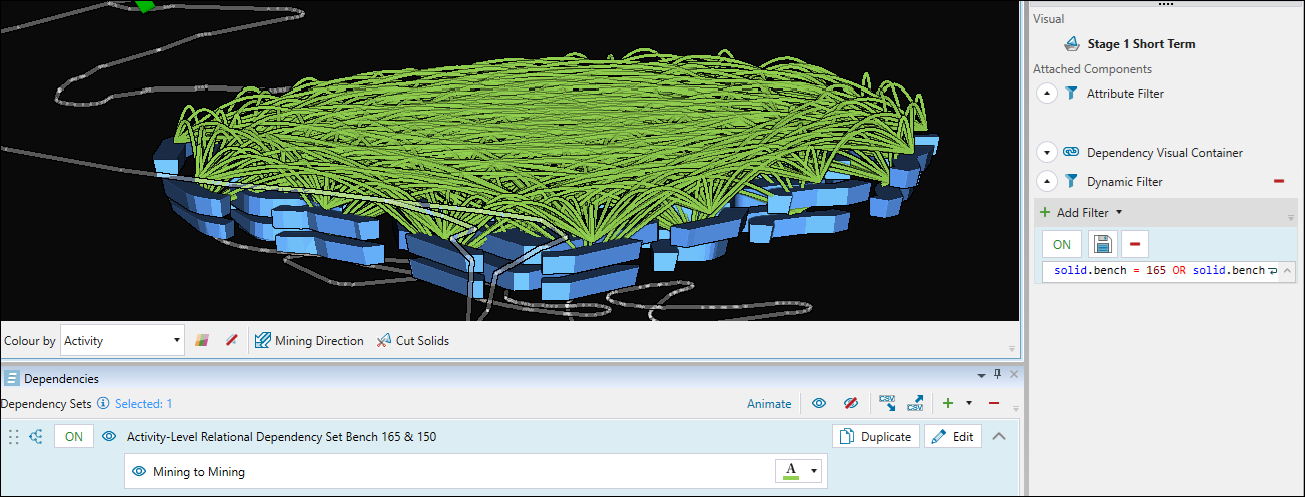Click the Mining Direction toolbar item

[x=309, y=340]
